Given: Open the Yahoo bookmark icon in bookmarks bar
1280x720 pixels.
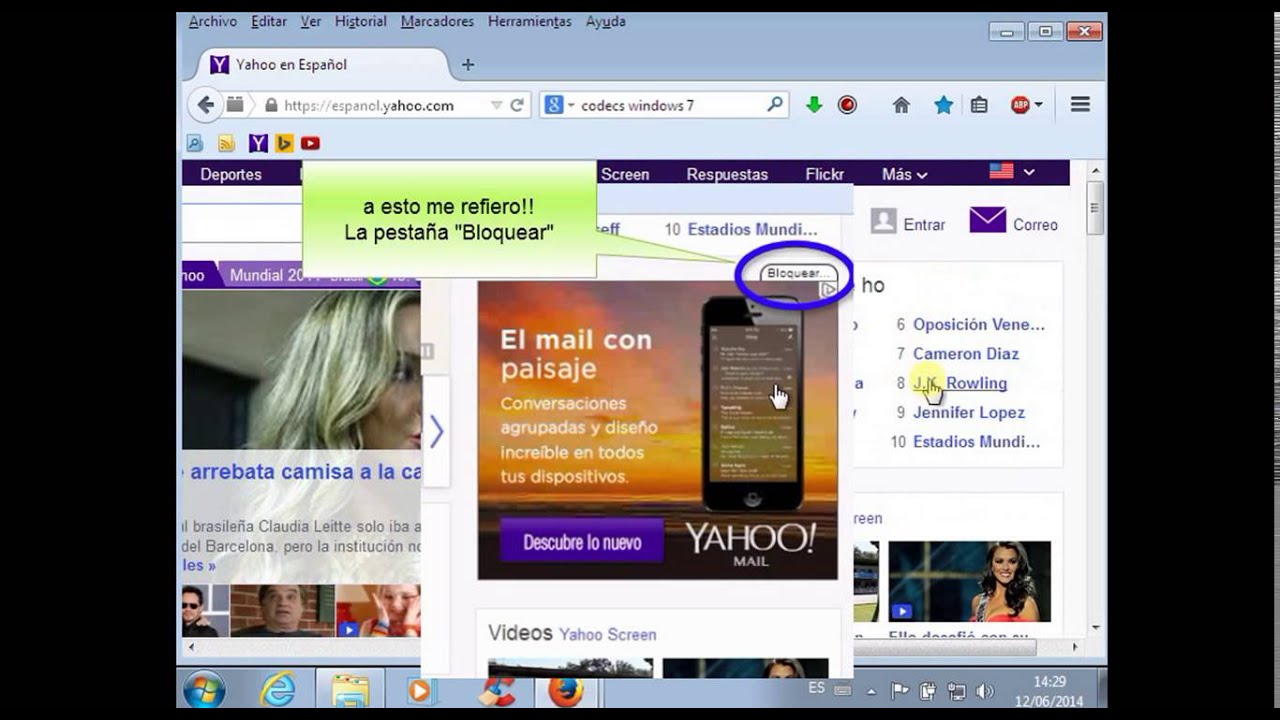Looking at the screenshot, I should (258, 143).
